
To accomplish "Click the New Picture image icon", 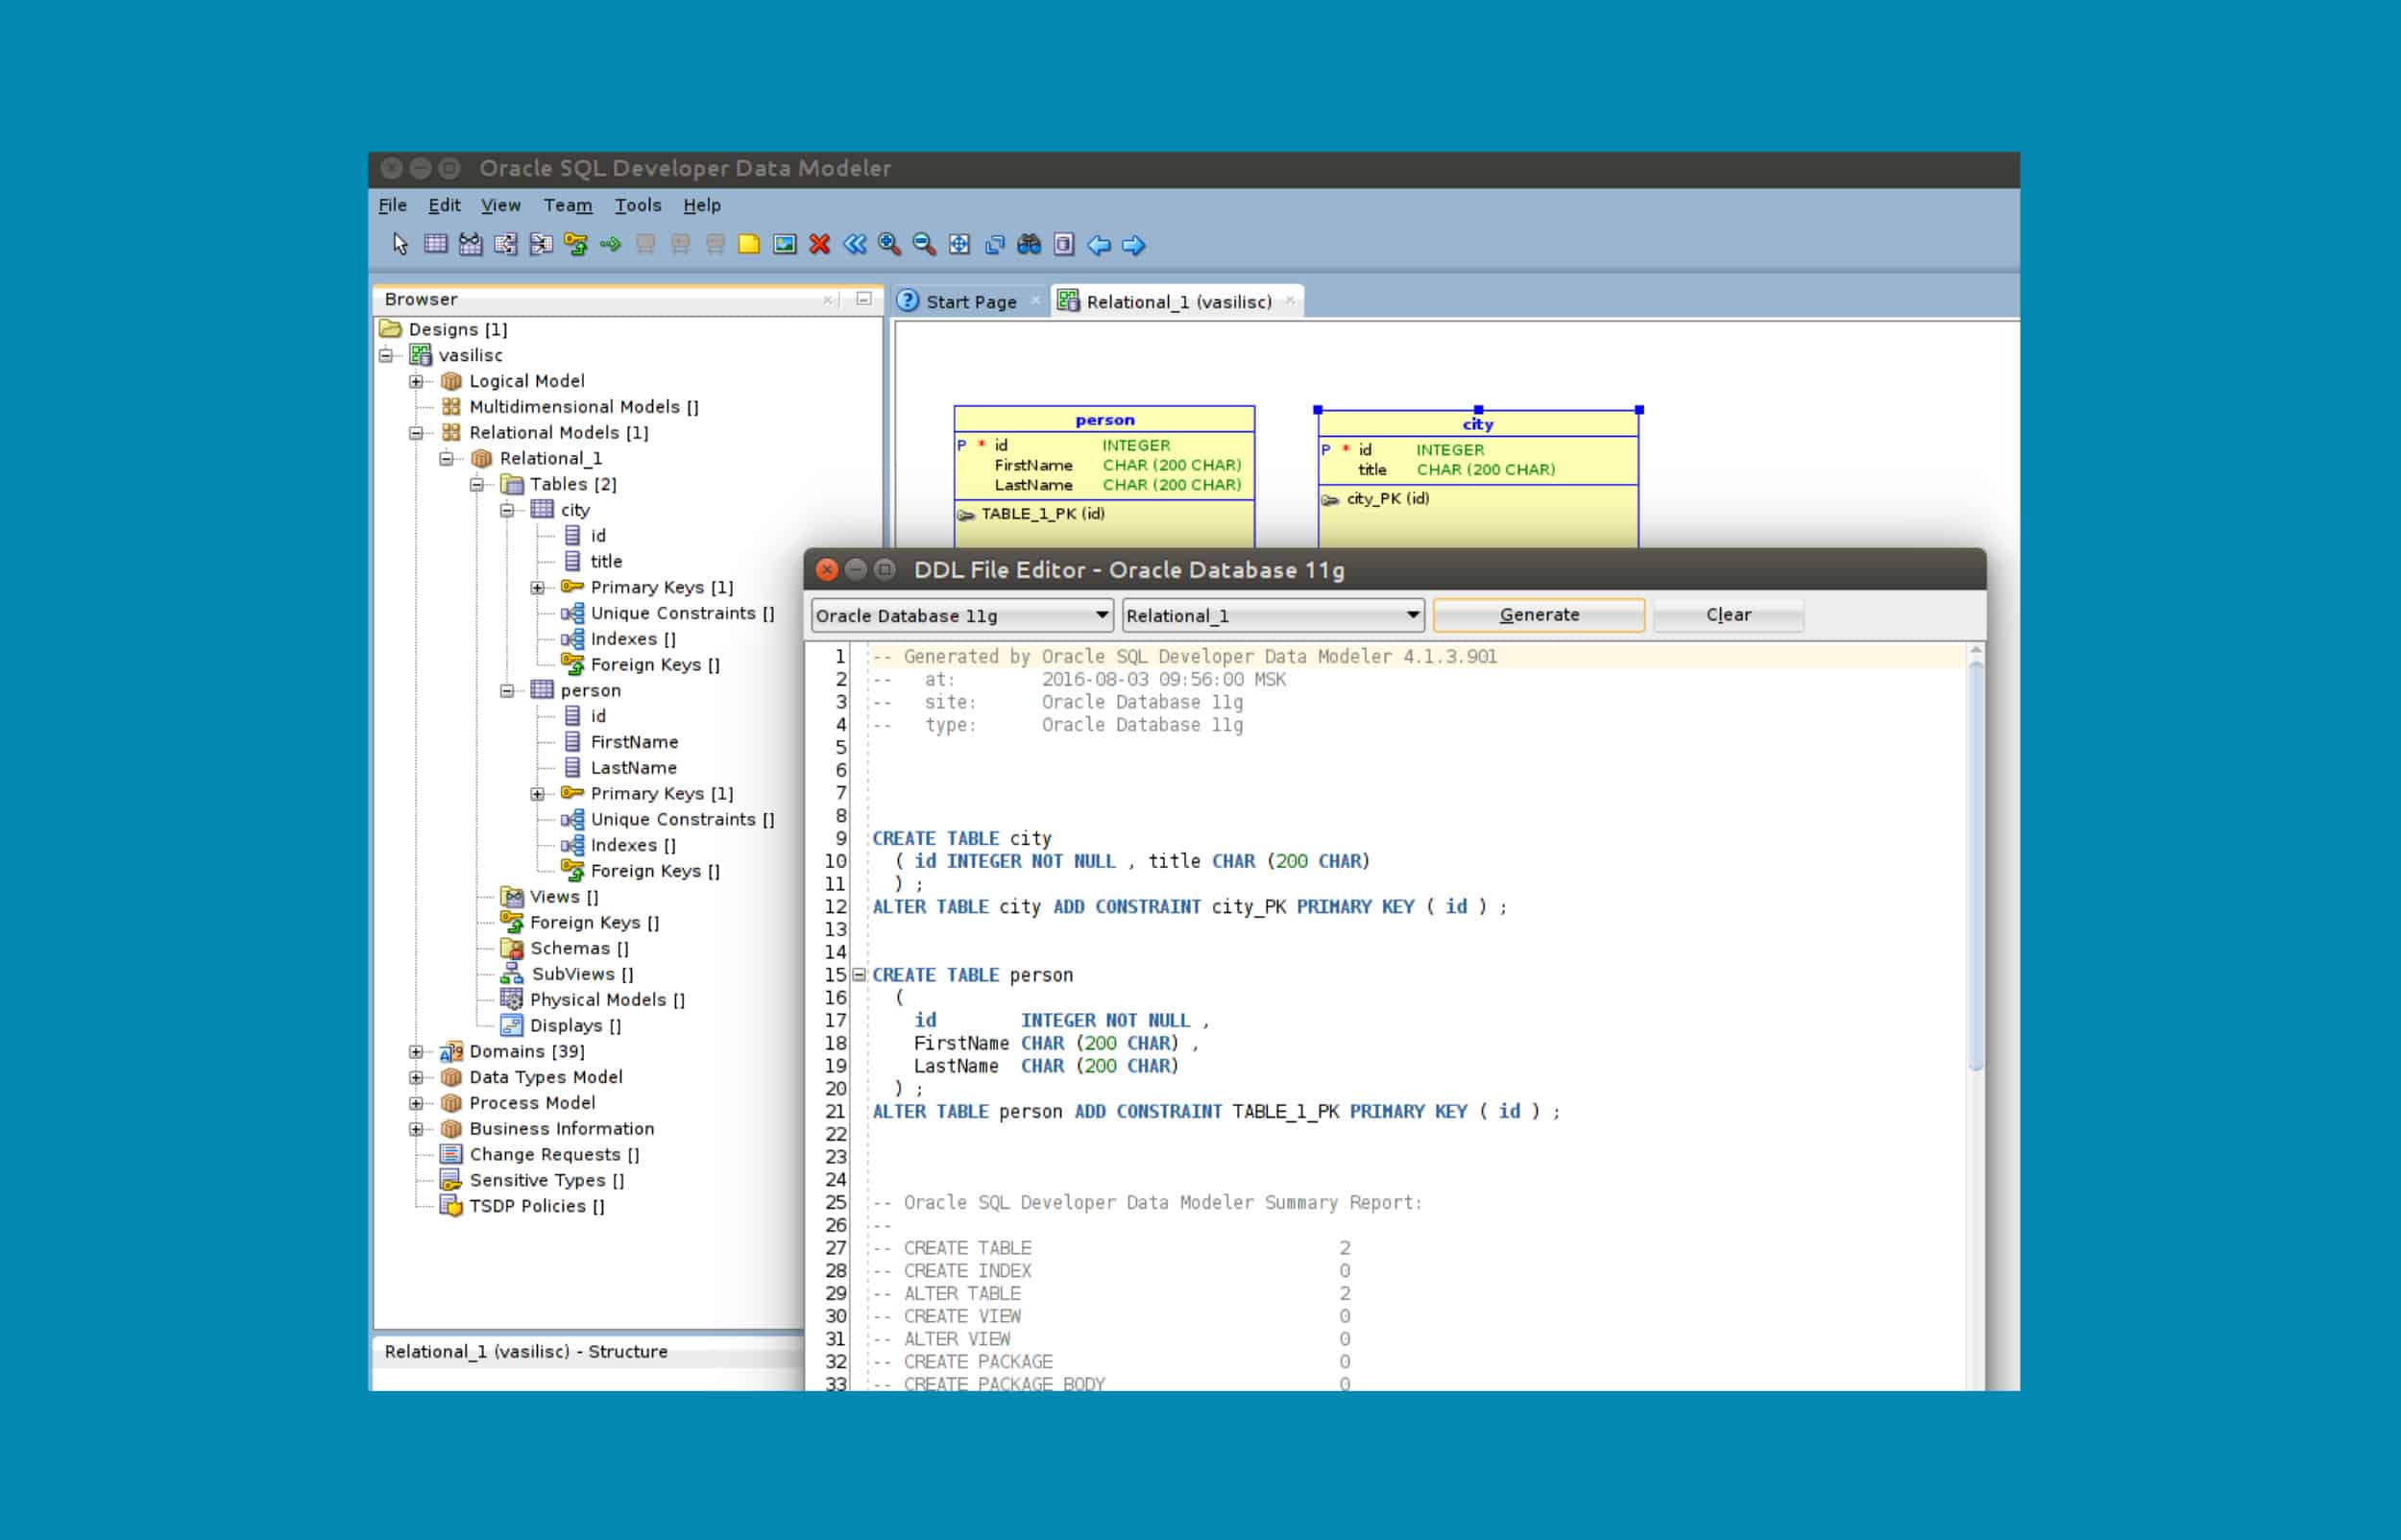I will pyautogui.click(x=785, y=244).
